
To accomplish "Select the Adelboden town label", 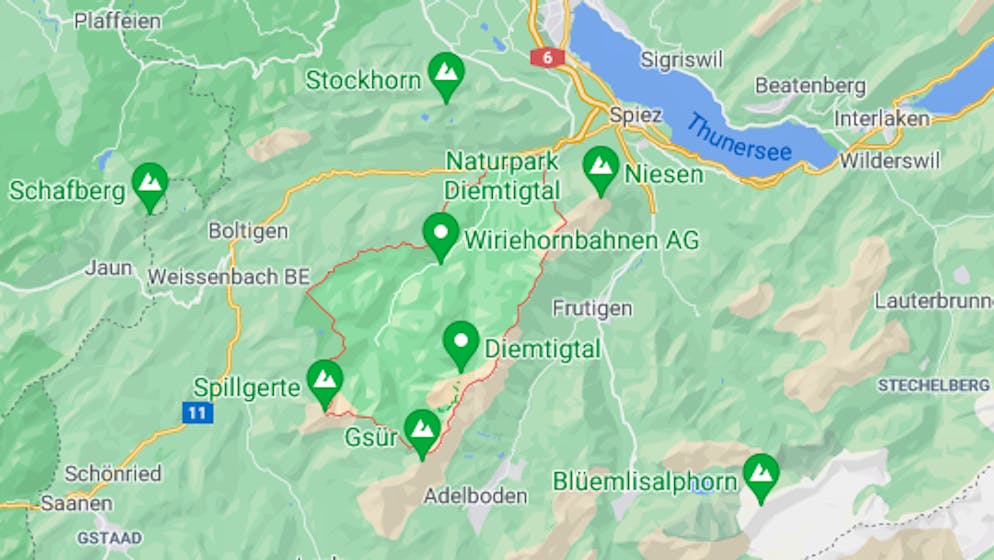I will (x=475, y=495).
